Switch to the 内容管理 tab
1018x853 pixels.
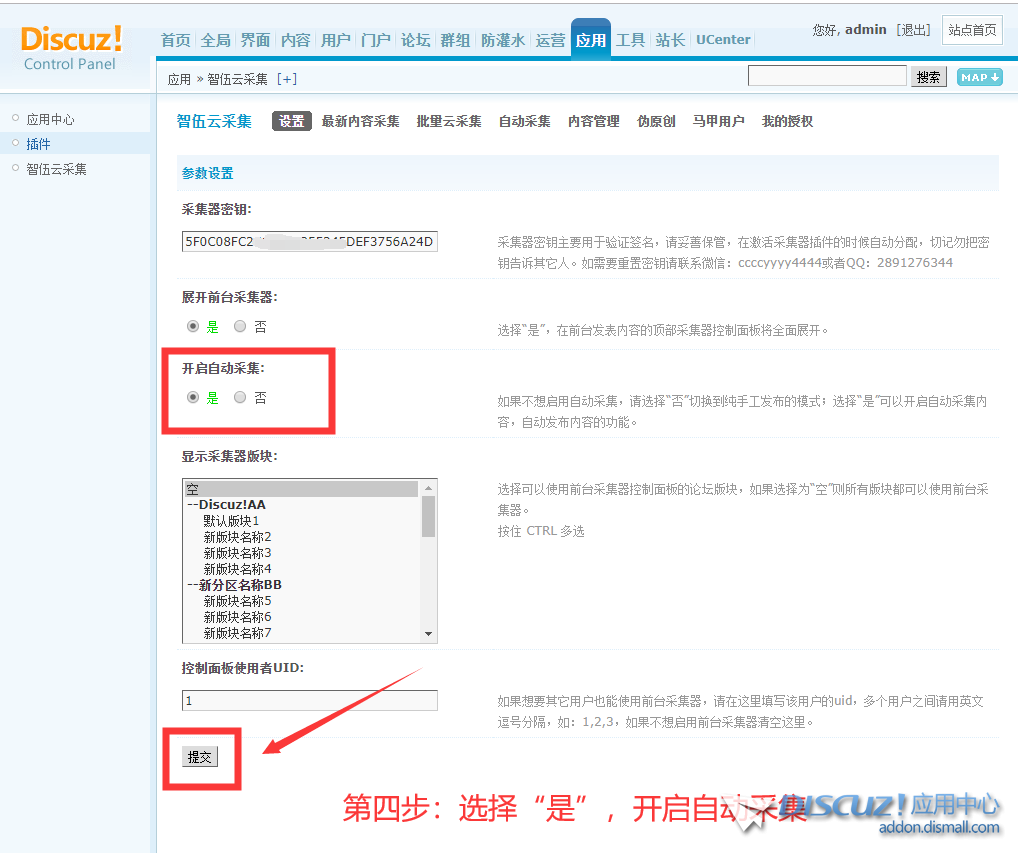pos(594,121)
